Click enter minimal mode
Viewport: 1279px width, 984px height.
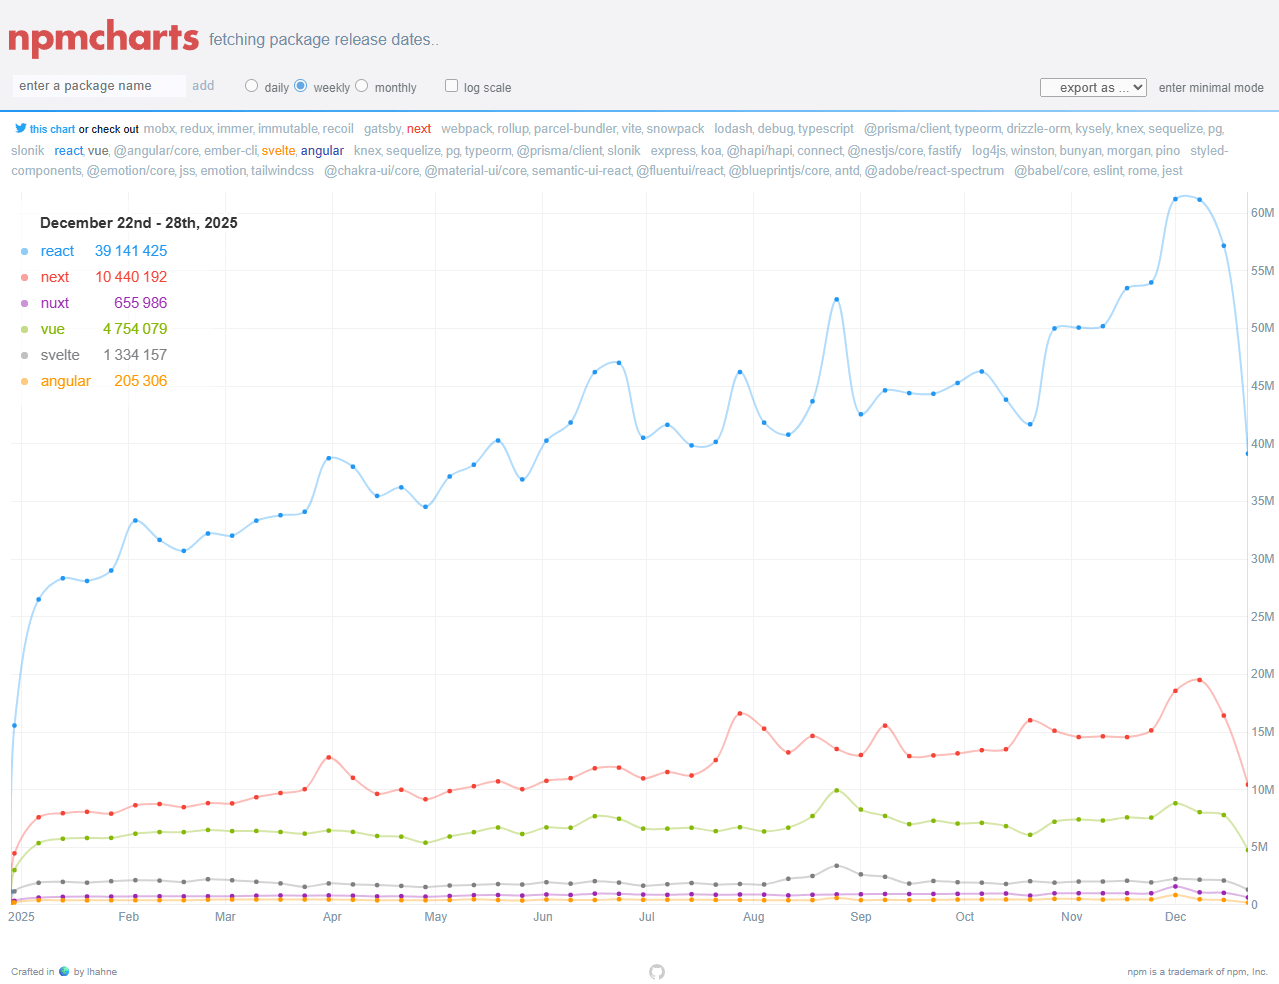click(1211, 88)
